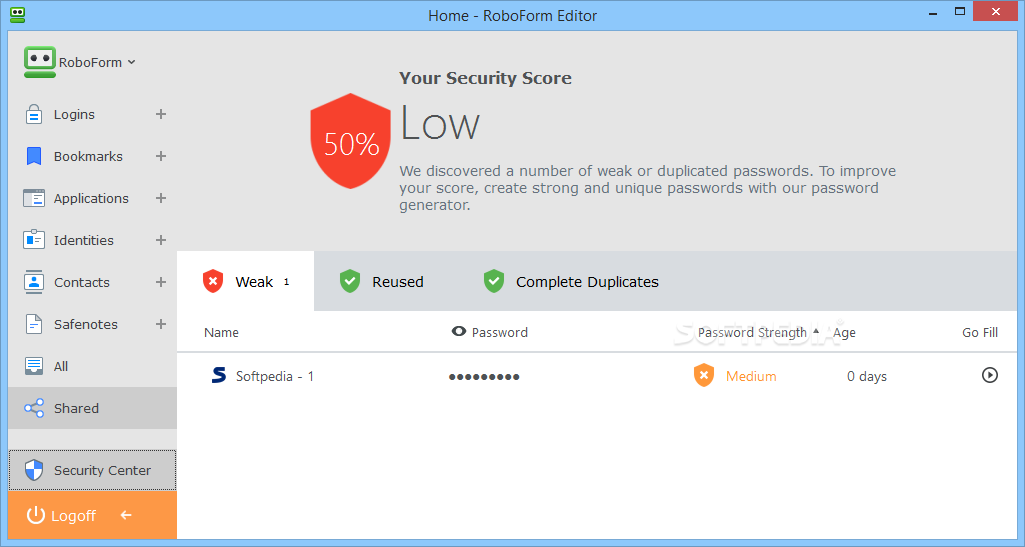The height and width of the screenshot is (547, 1025).
Task: Add a new Safenote with plus button
Action: (161, 324)
